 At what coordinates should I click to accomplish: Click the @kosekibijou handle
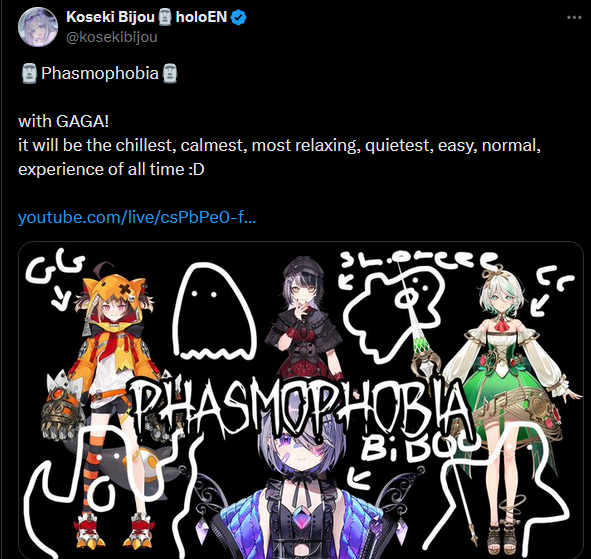[112, 37]
